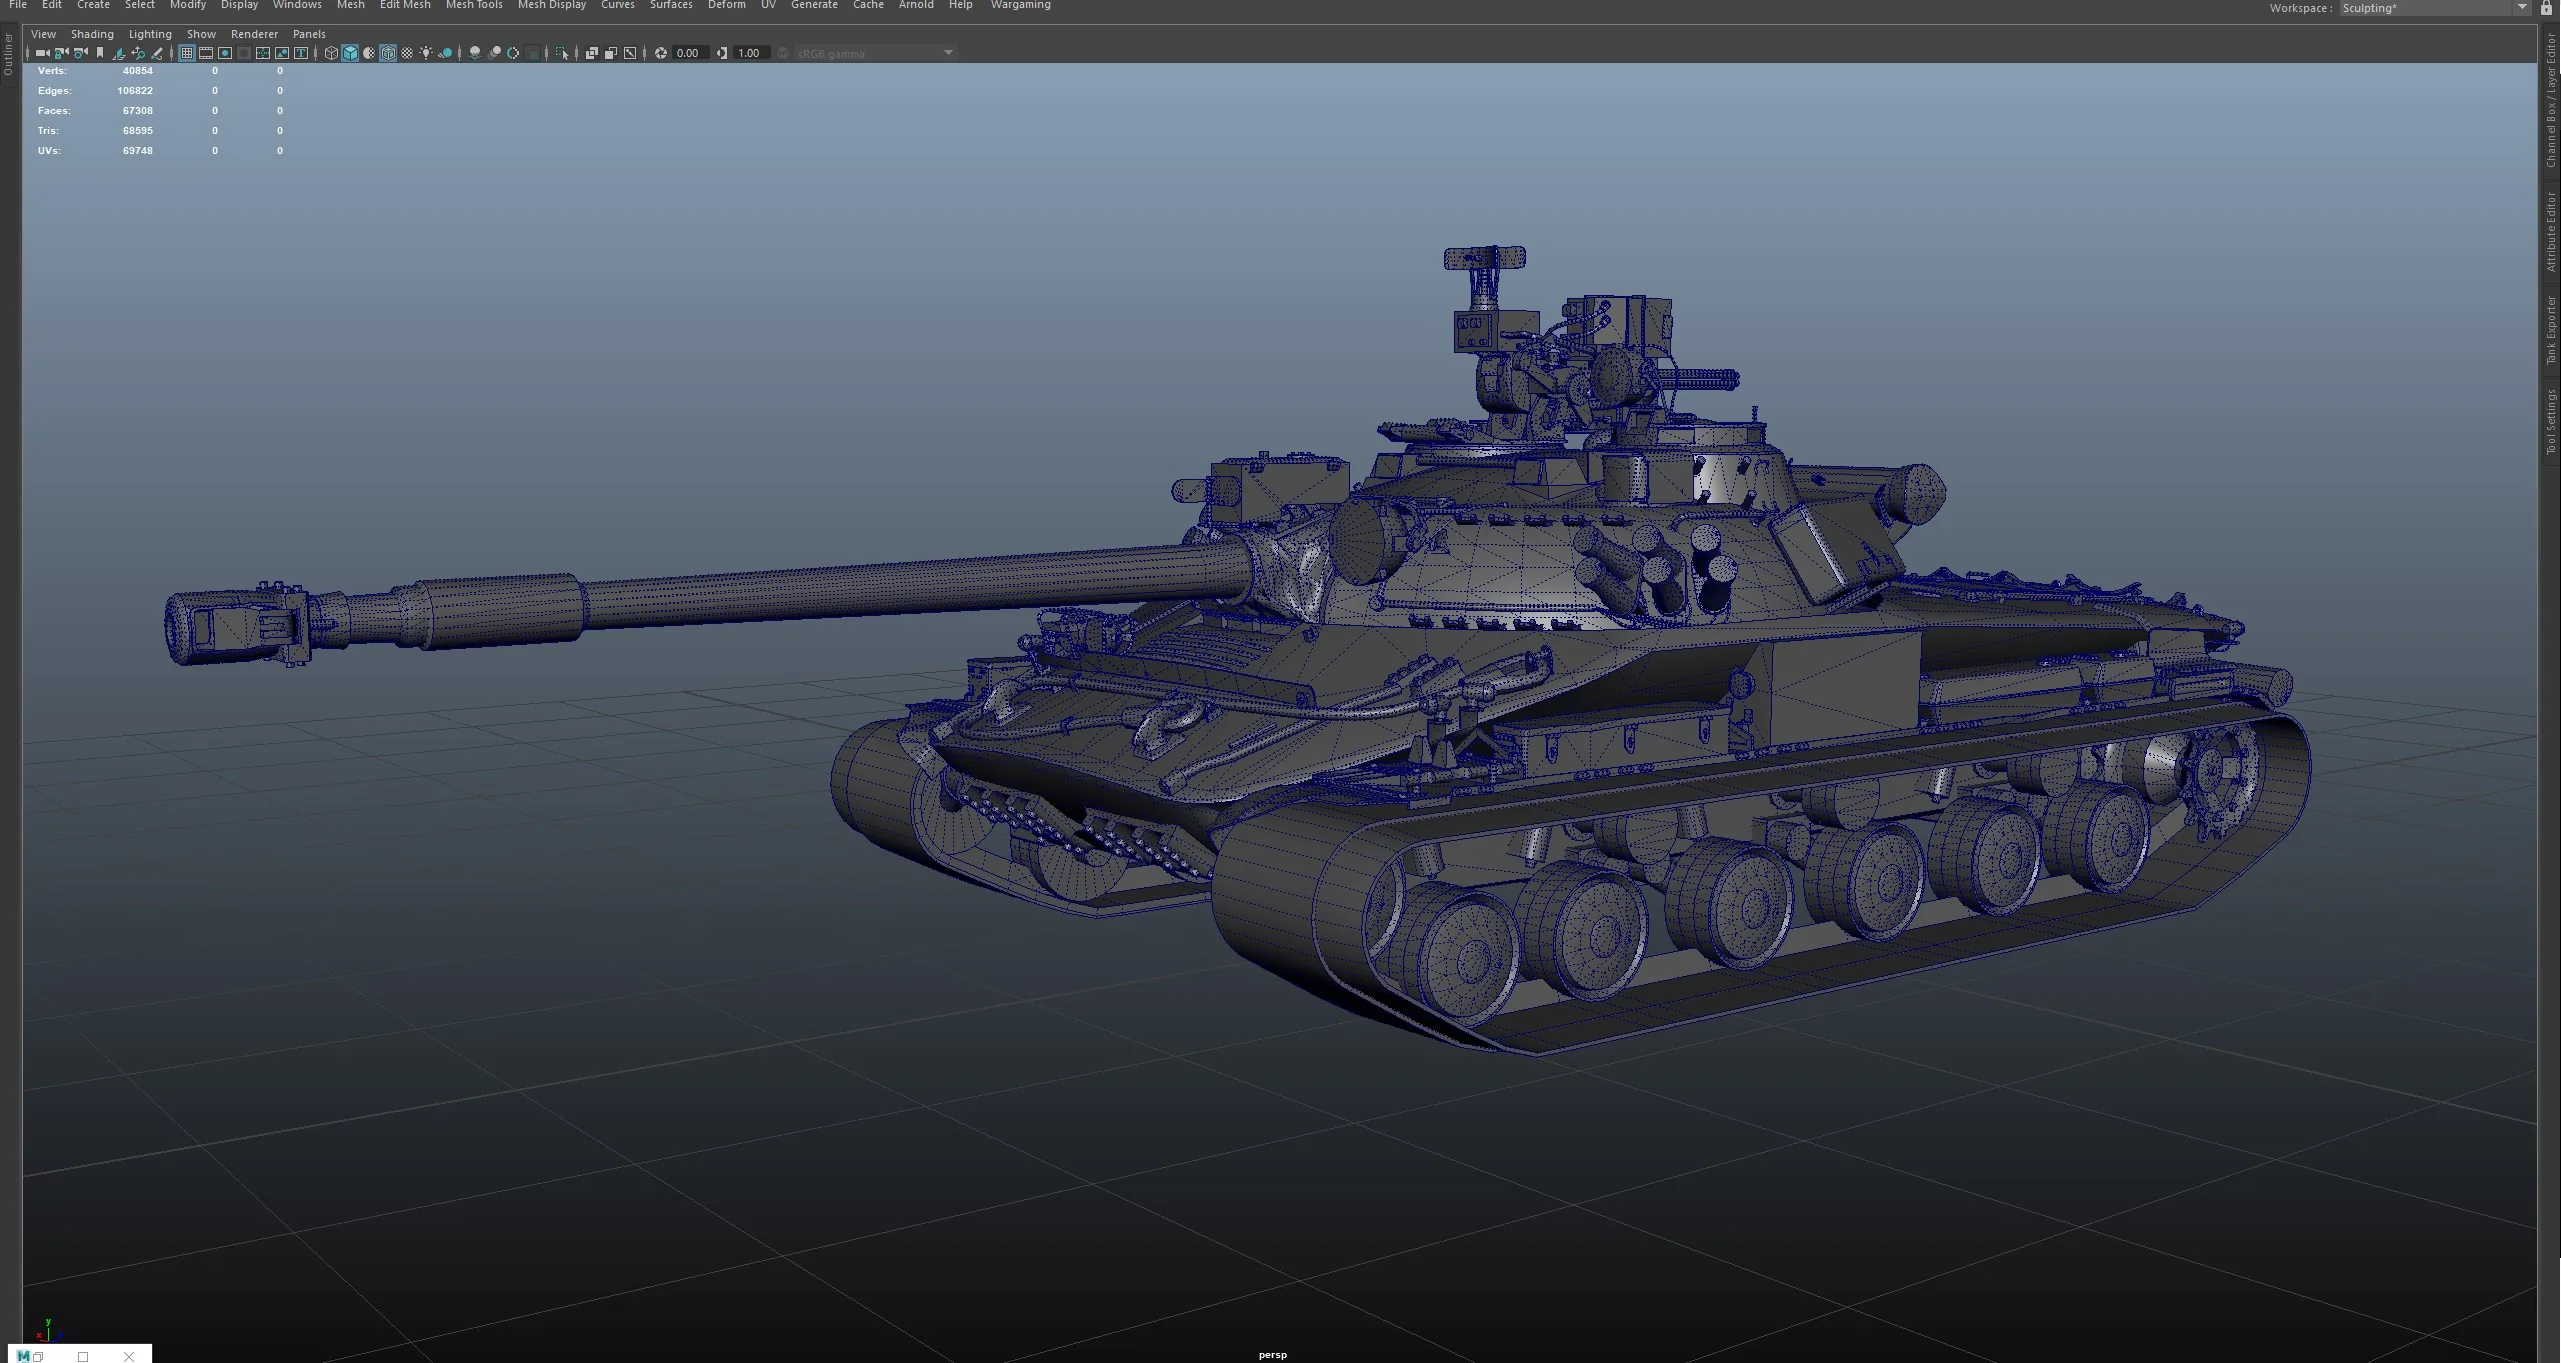2561x1363 pixels.
Task: Switch to Wireframe display mode
Action: (x=331, y=53)
